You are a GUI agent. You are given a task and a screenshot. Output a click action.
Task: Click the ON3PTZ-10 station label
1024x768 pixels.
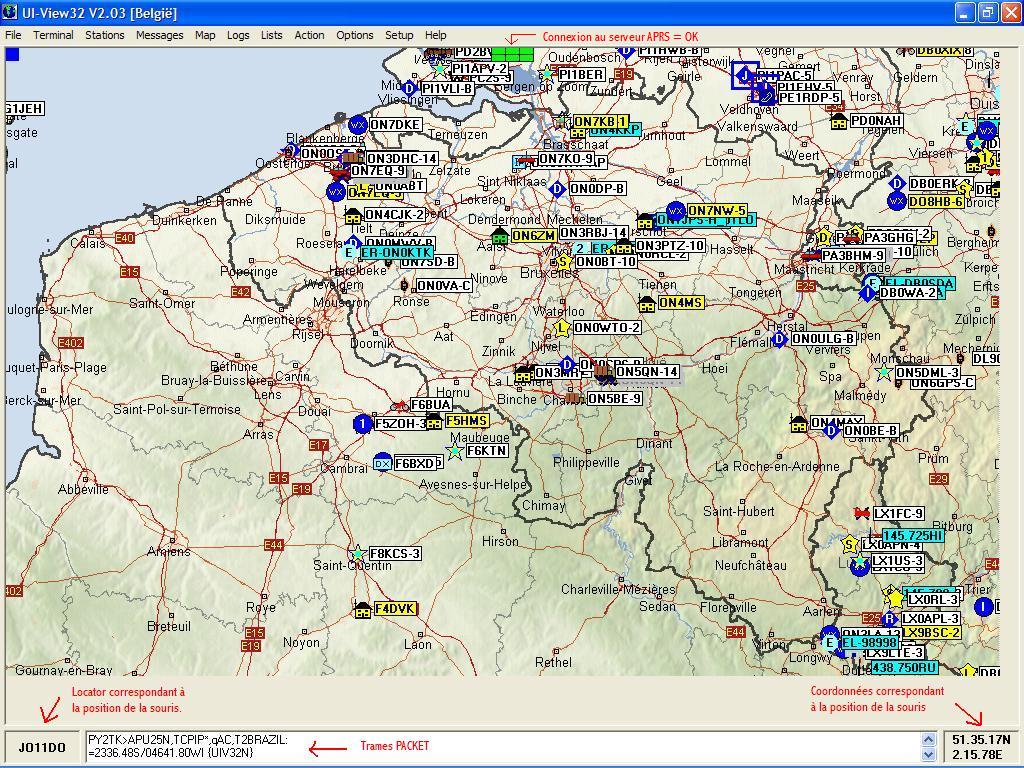click(670, 246)
